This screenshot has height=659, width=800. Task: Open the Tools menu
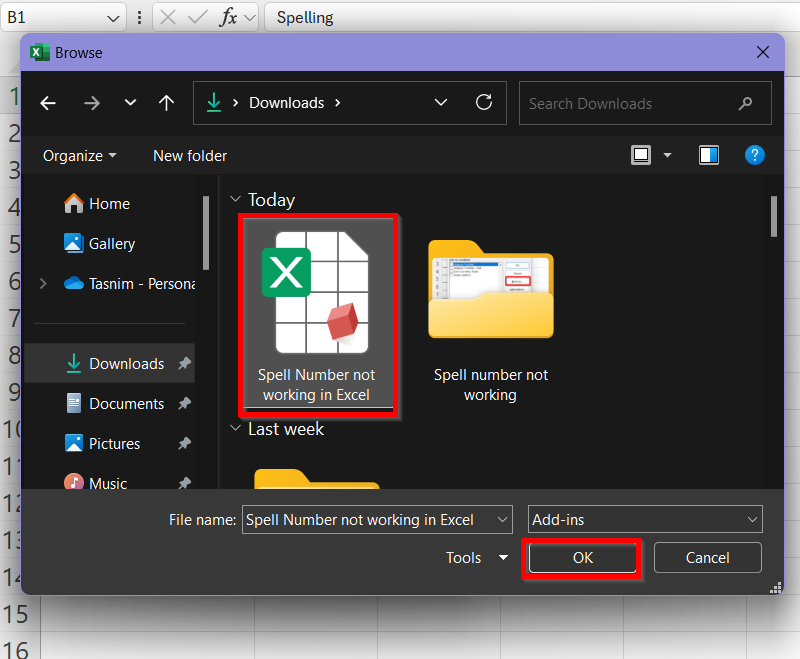pyautogui.click(x=477, y=558)
